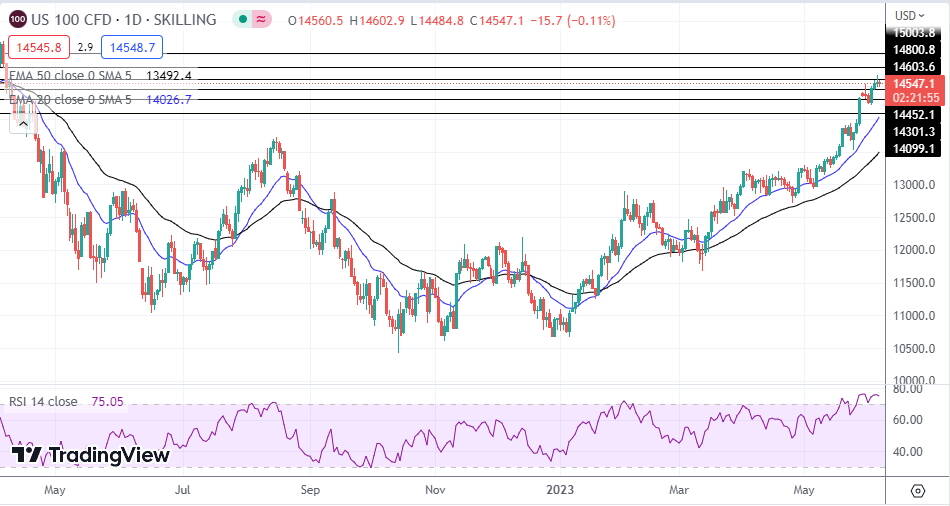Click the 11000.0 price axis label
This screenshot has width=950, height=506.
coord(914,316)
